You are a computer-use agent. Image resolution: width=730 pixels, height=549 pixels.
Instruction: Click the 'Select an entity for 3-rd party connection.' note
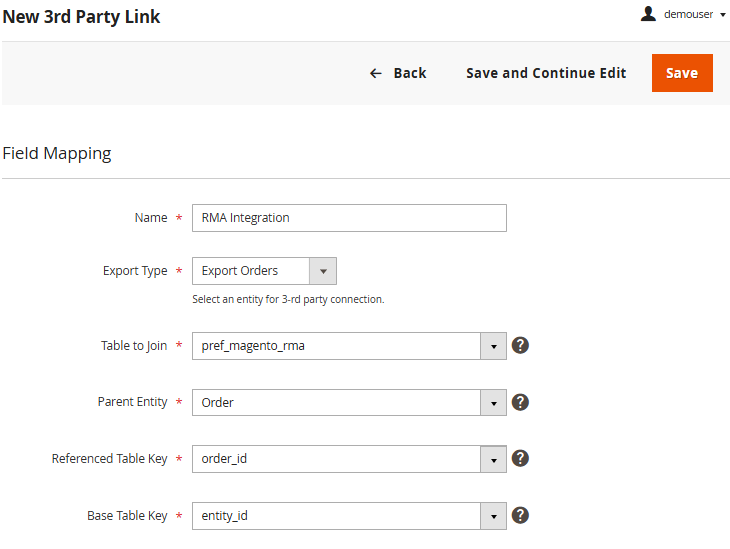288,299
